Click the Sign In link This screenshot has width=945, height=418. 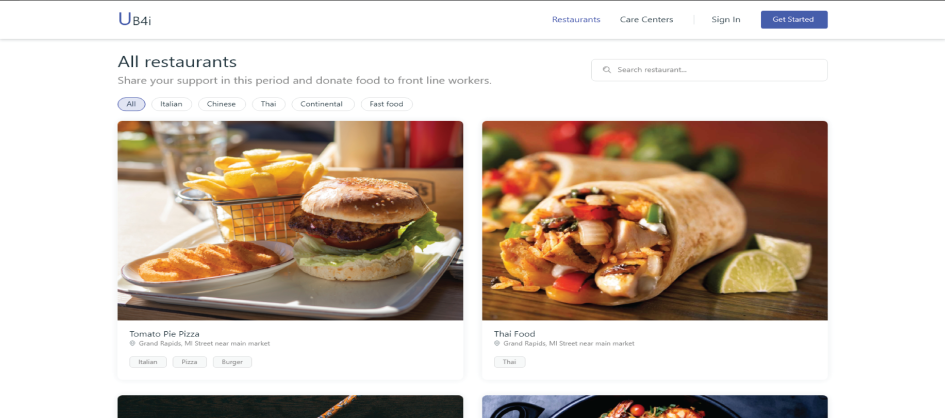[x=726, y=19]
